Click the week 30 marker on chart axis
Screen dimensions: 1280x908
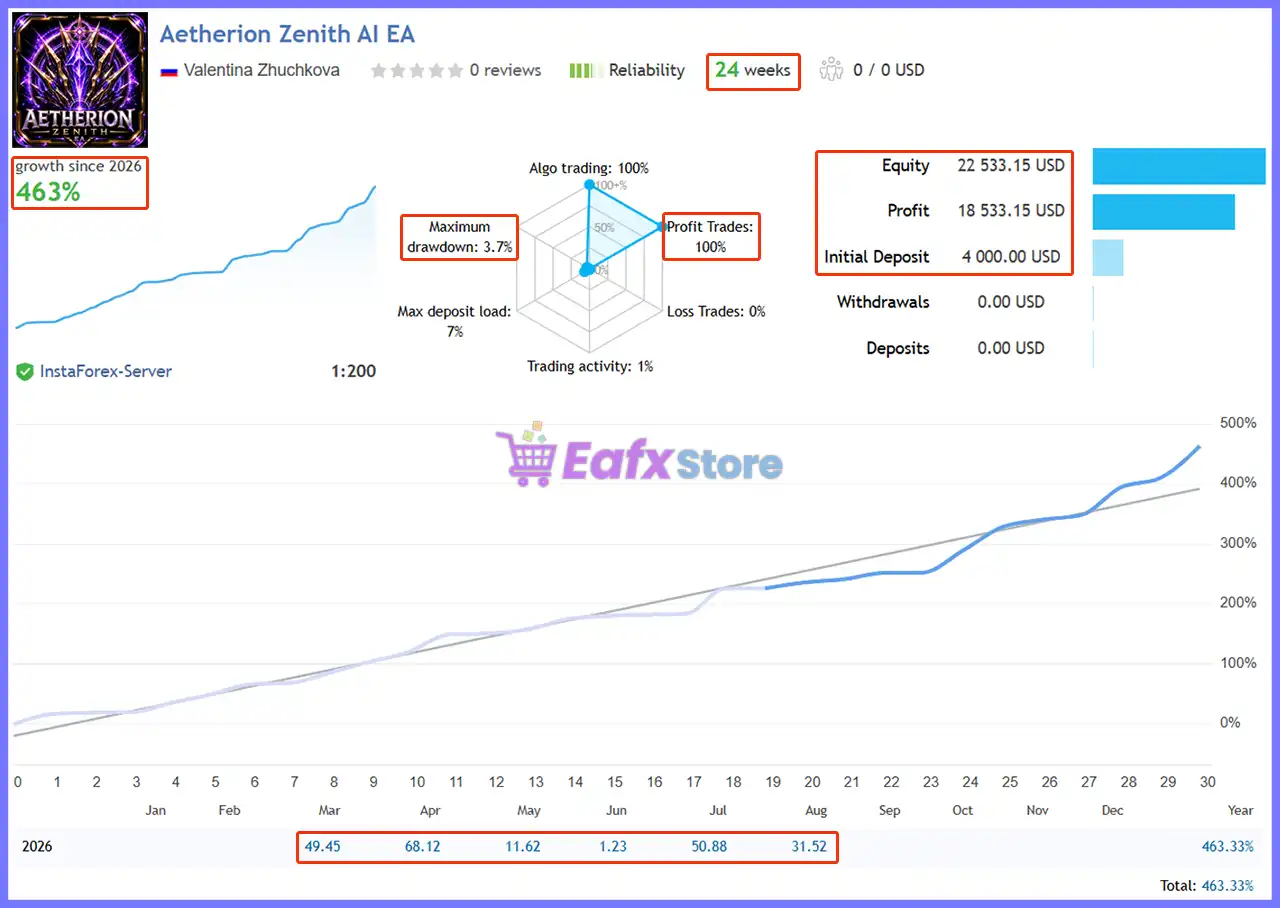tap(1207, 782)
